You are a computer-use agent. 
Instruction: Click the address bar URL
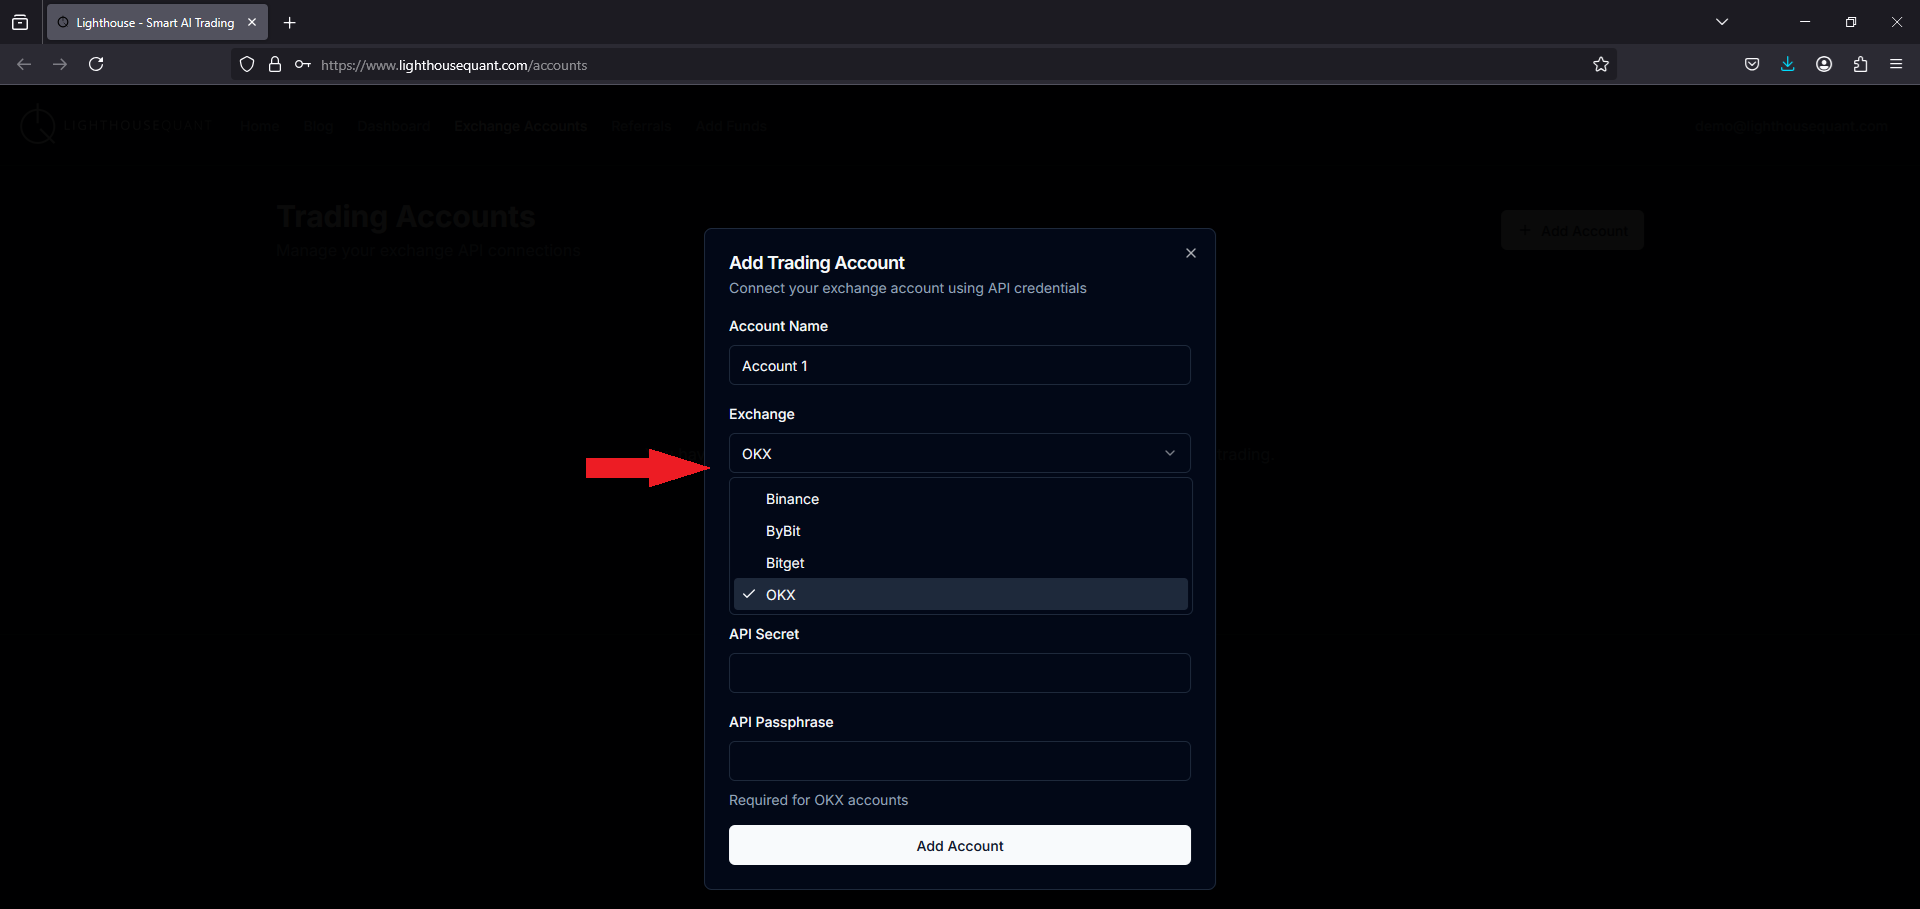click(x=454, y=65)
